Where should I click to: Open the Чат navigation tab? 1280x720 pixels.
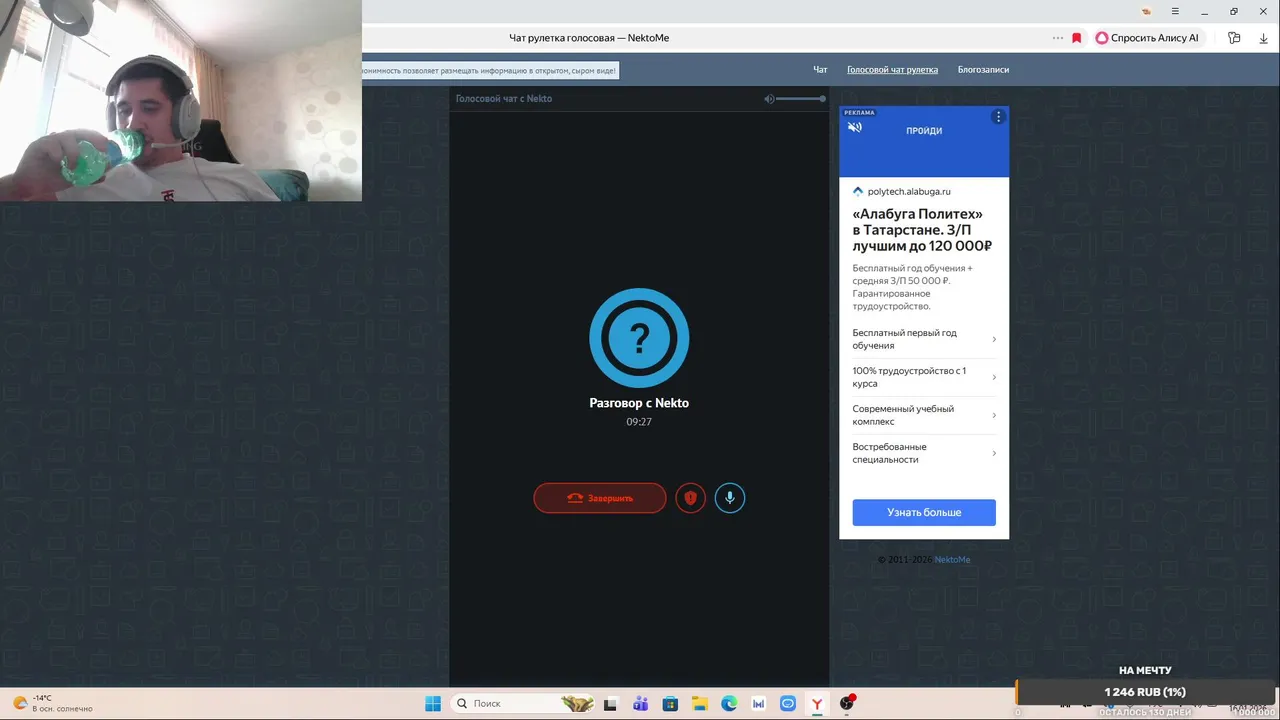(820, 70)
